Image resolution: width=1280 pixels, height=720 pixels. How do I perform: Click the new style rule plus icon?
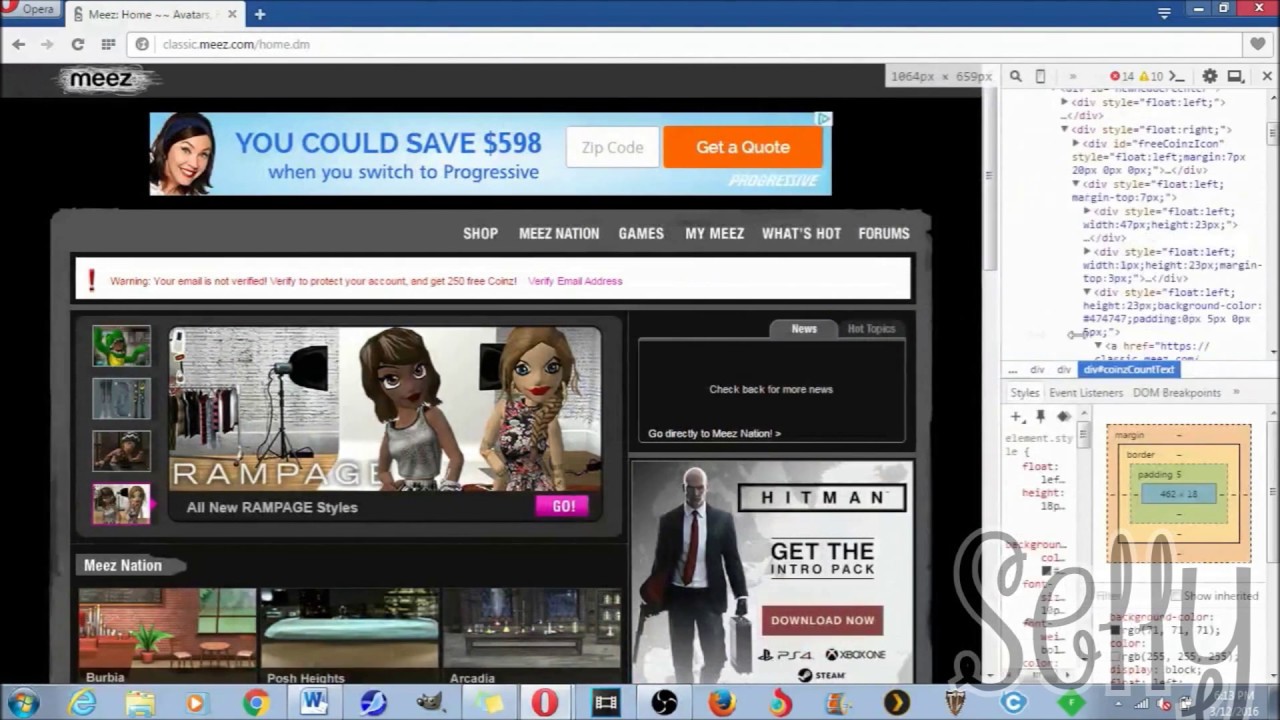[1016, 417]
